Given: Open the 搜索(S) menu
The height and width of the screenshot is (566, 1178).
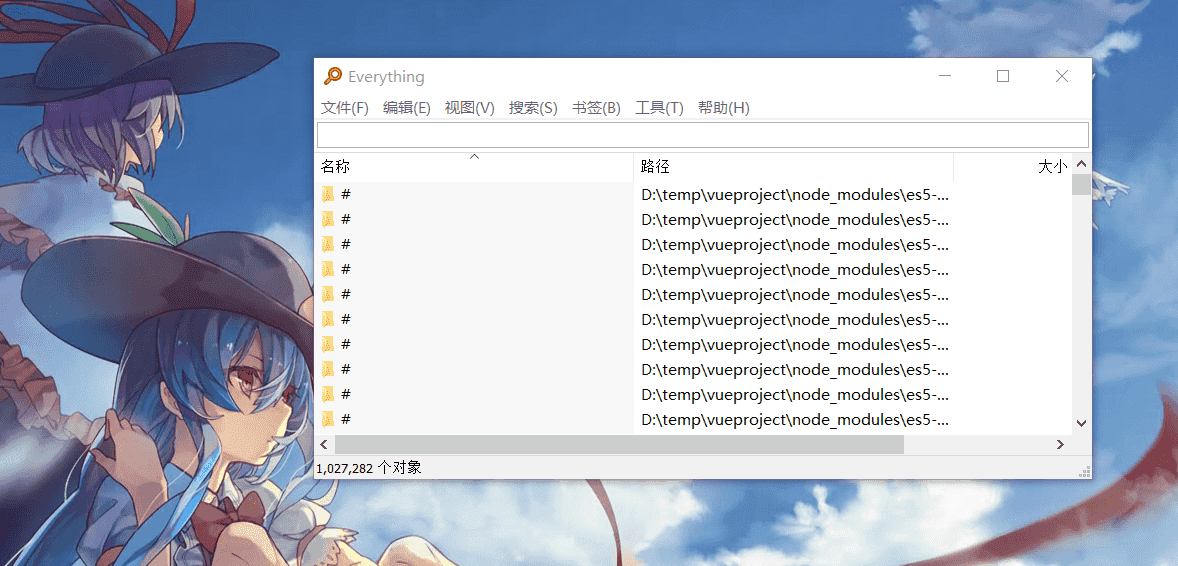Looking at the screenshot, I should [x=533, y=108].
